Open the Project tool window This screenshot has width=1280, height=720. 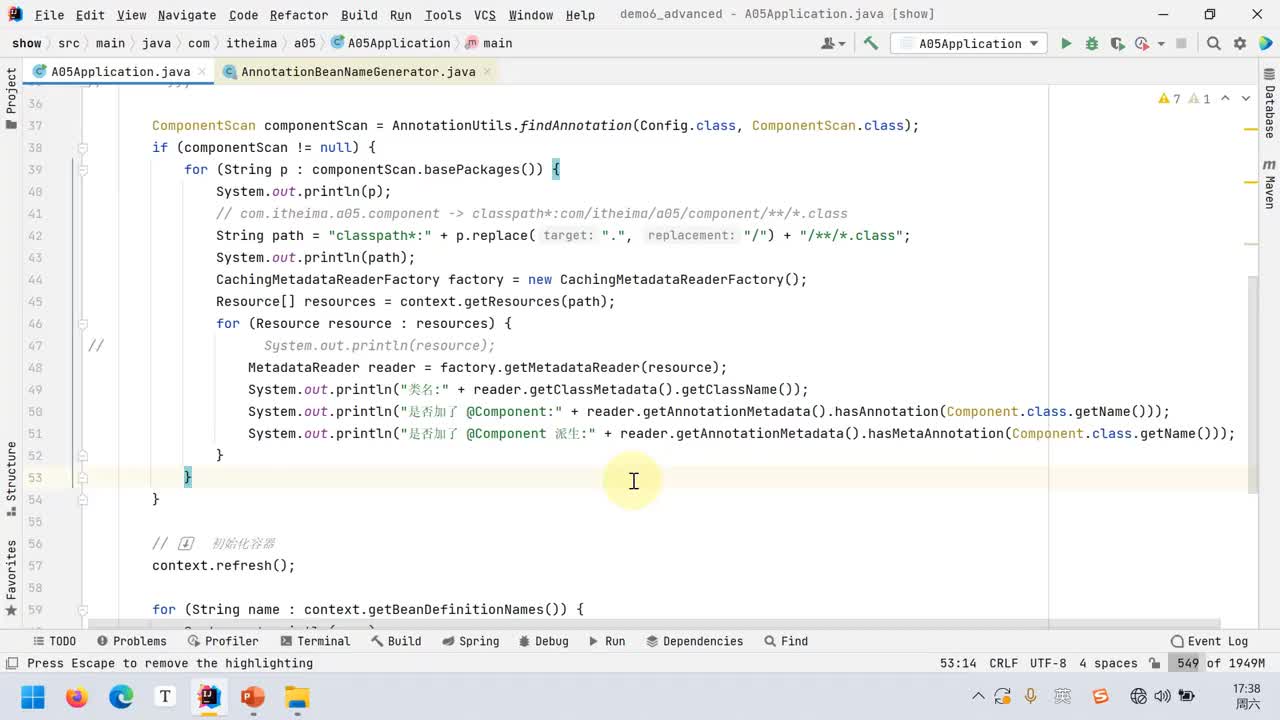pos(11,99)
